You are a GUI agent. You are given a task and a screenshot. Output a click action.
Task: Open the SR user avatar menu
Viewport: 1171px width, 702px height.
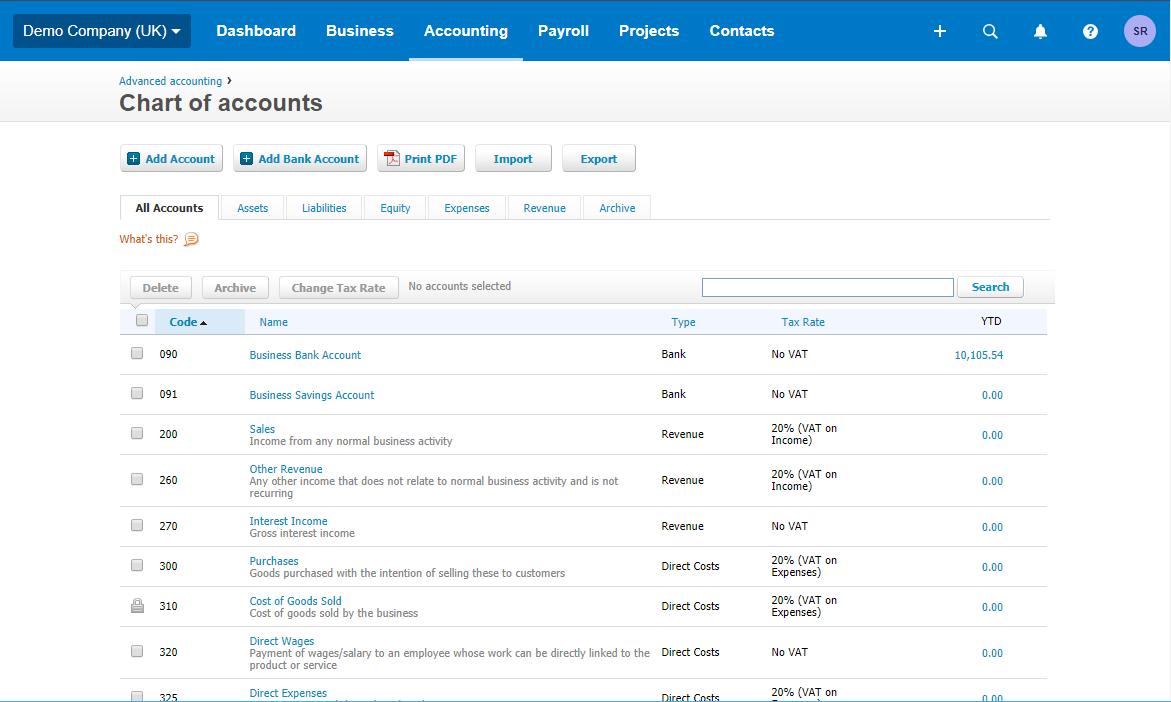[1139, 31]
